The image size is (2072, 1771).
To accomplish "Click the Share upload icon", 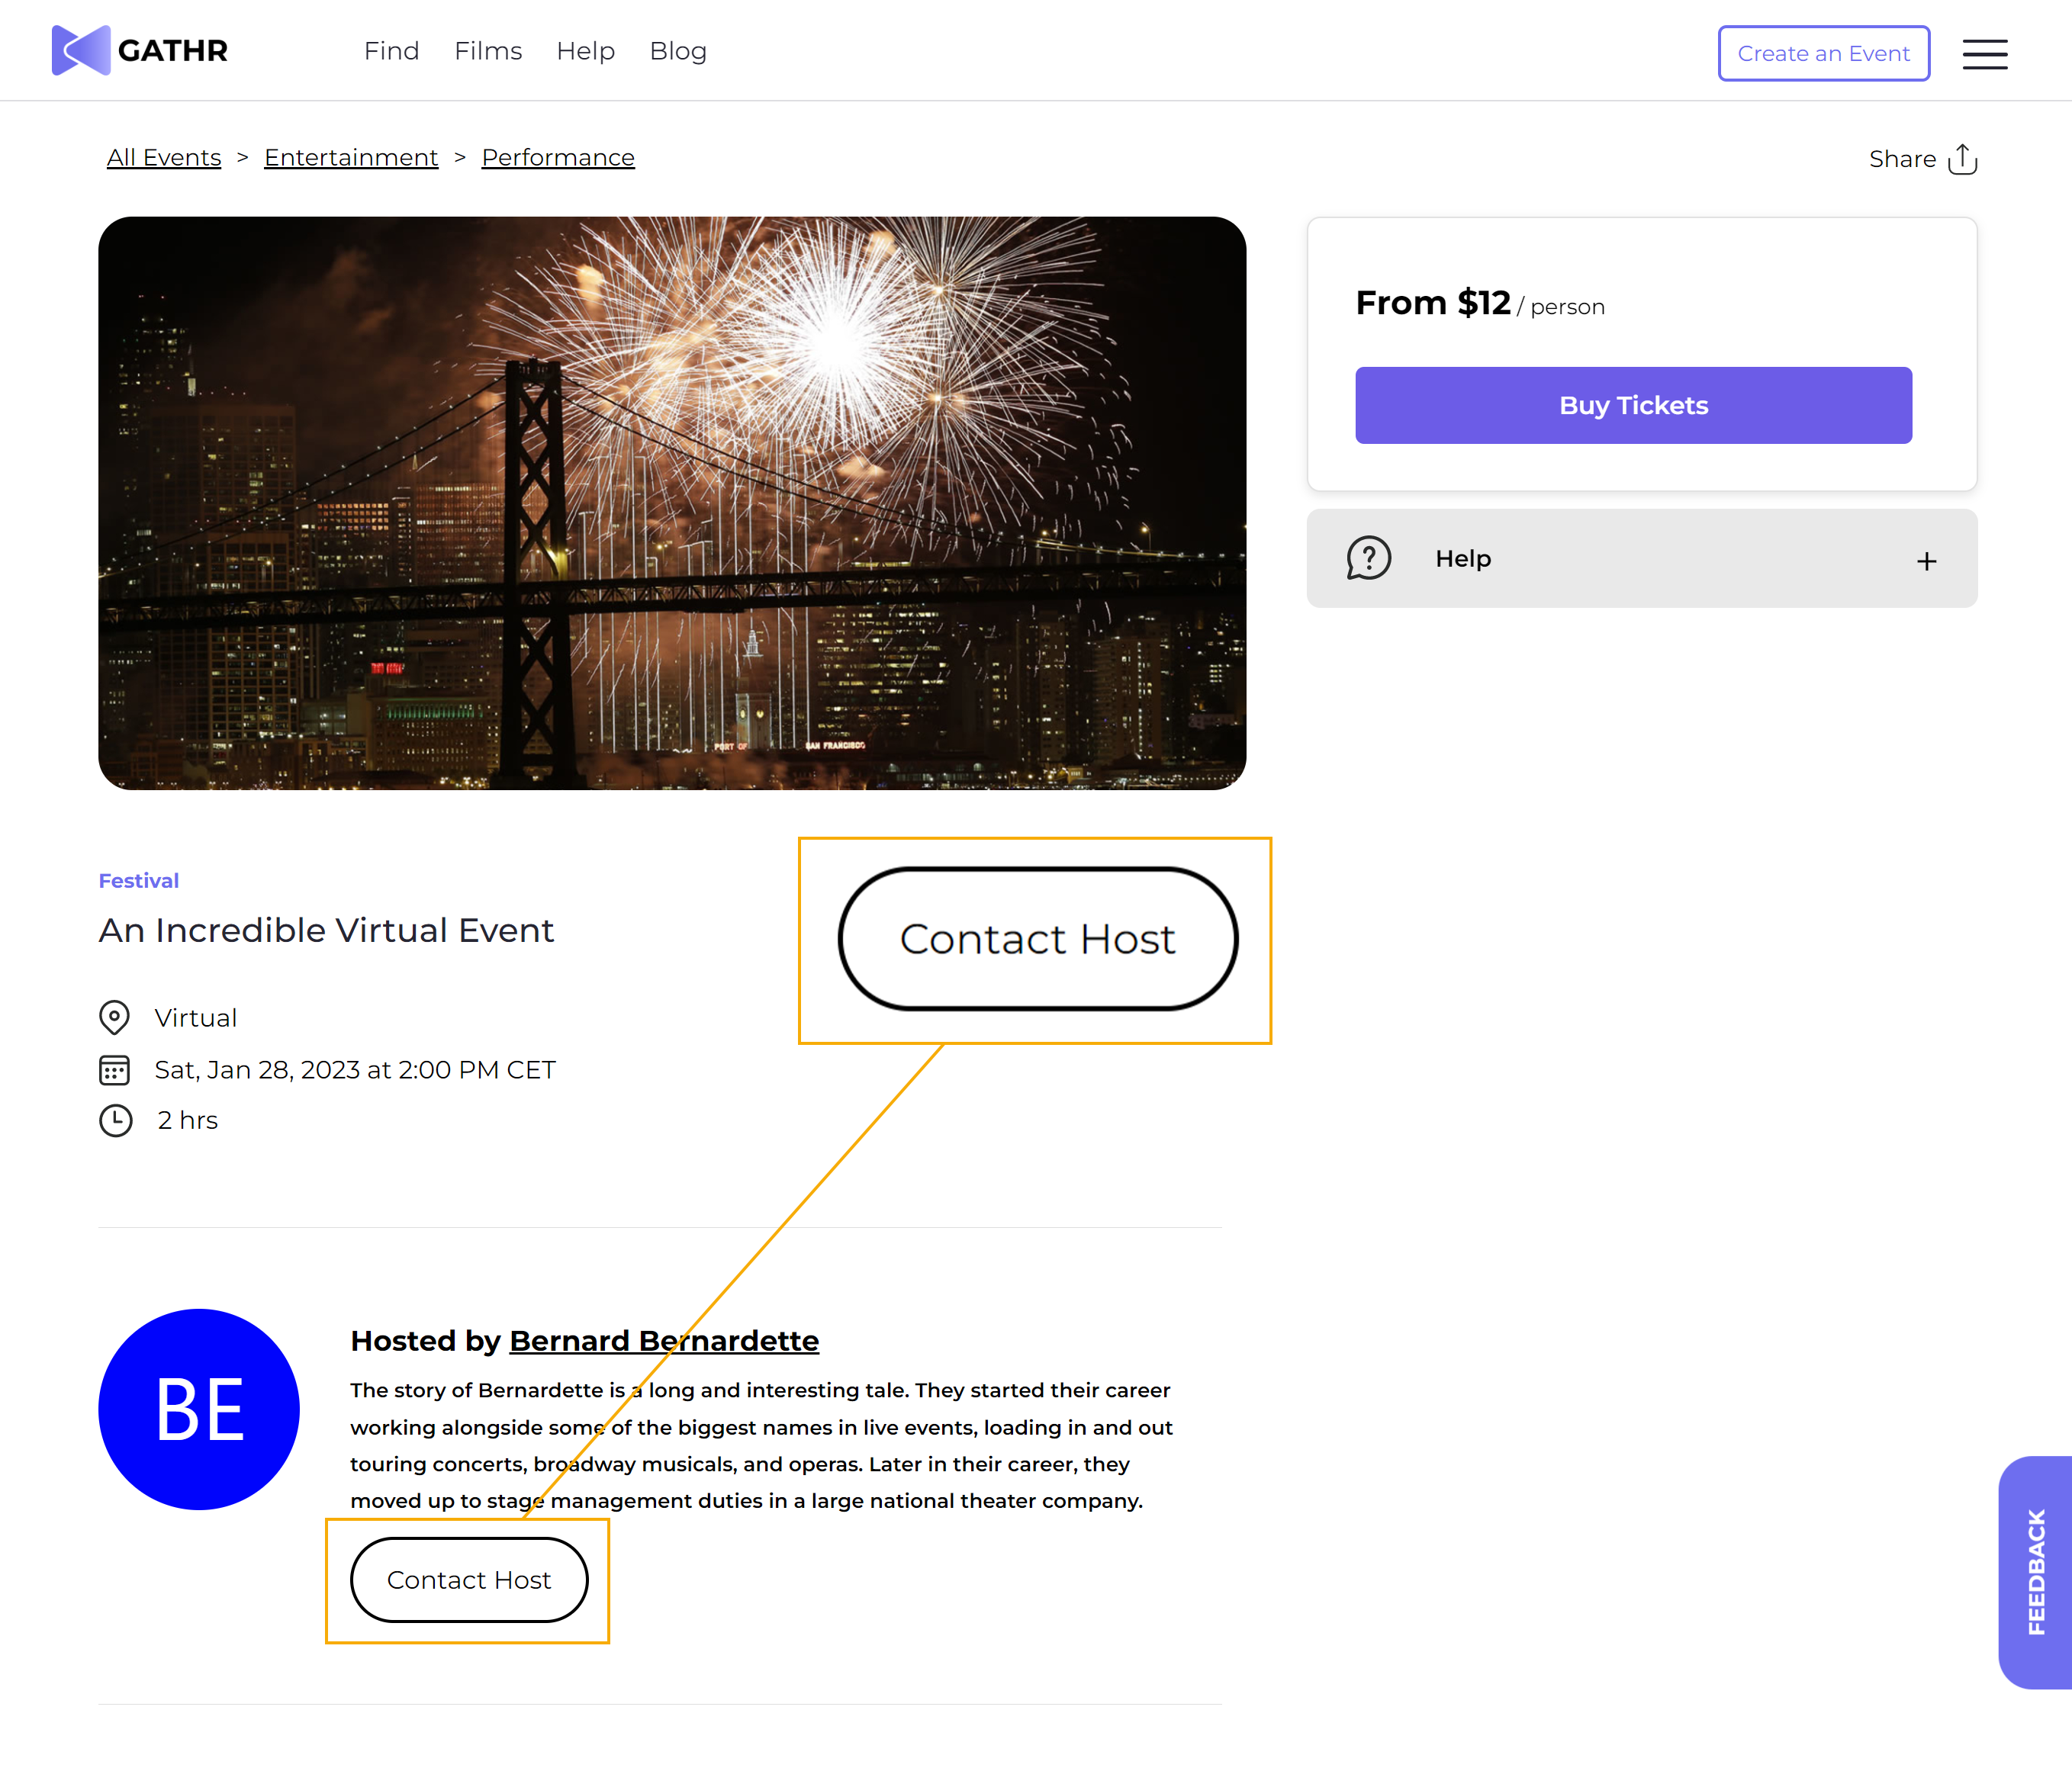I will click(1962, 159).
